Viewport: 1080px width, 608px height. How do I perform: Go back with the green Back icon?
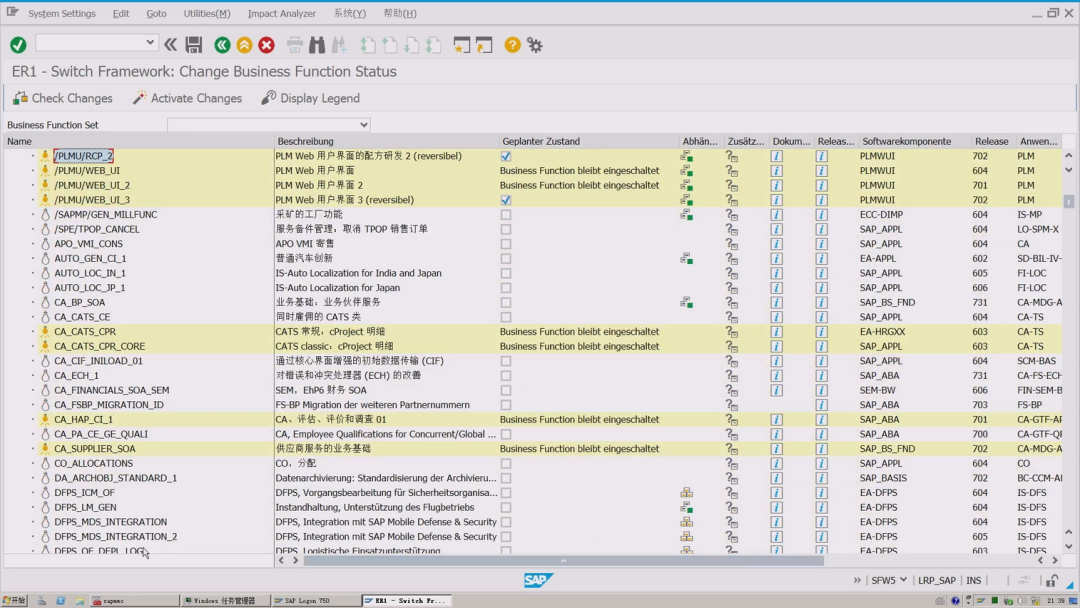point(222,45)
